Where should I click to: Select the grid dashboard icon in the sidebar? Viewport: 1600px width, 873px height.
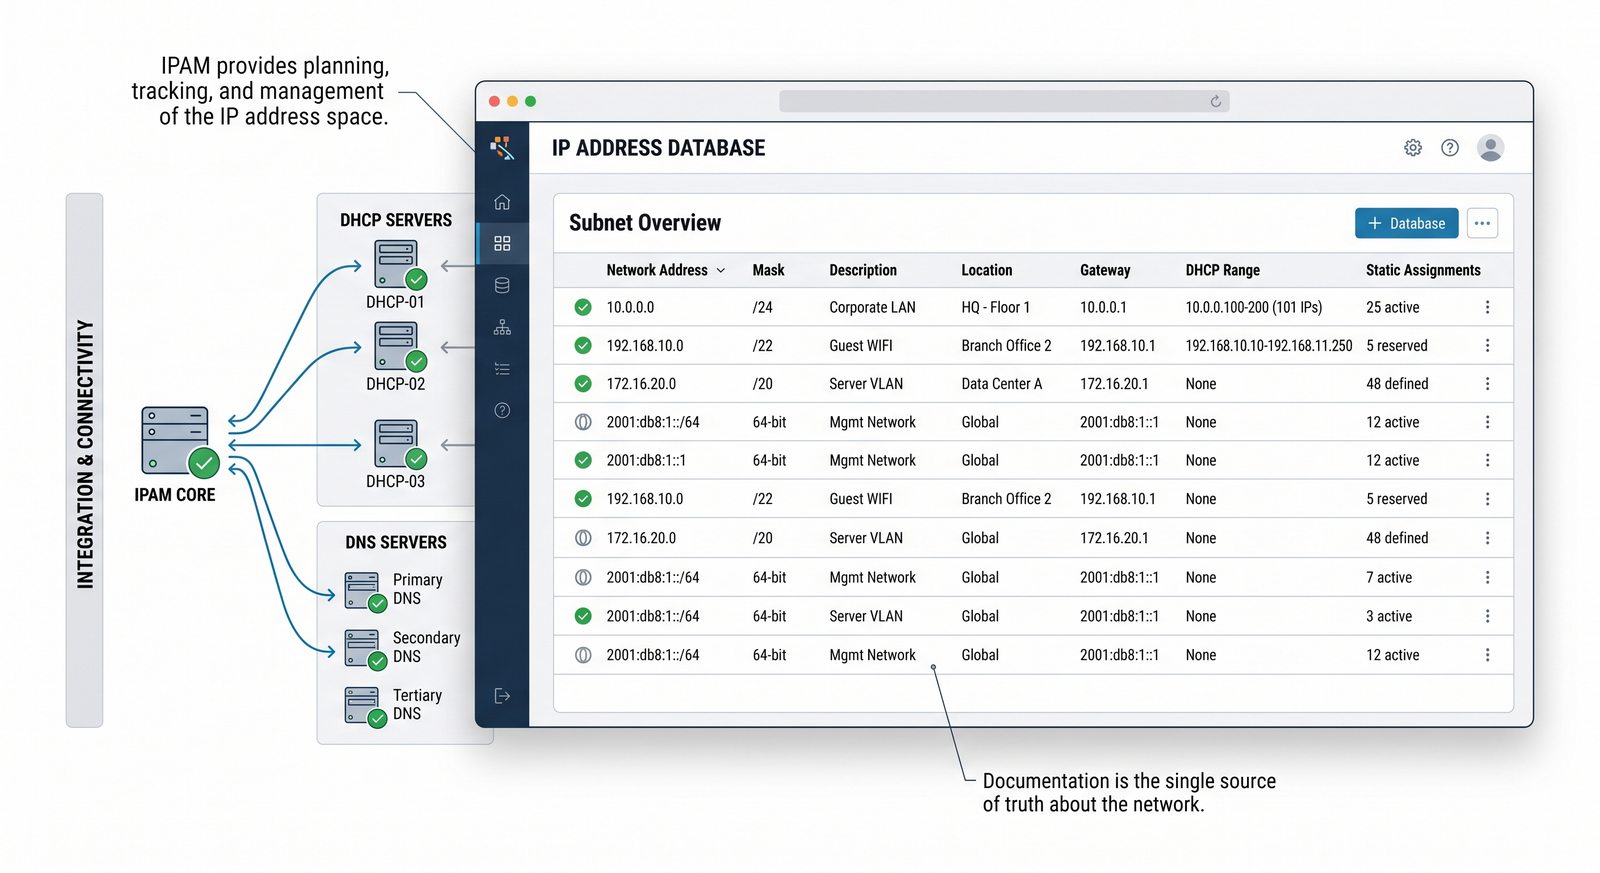click(502, 244)
